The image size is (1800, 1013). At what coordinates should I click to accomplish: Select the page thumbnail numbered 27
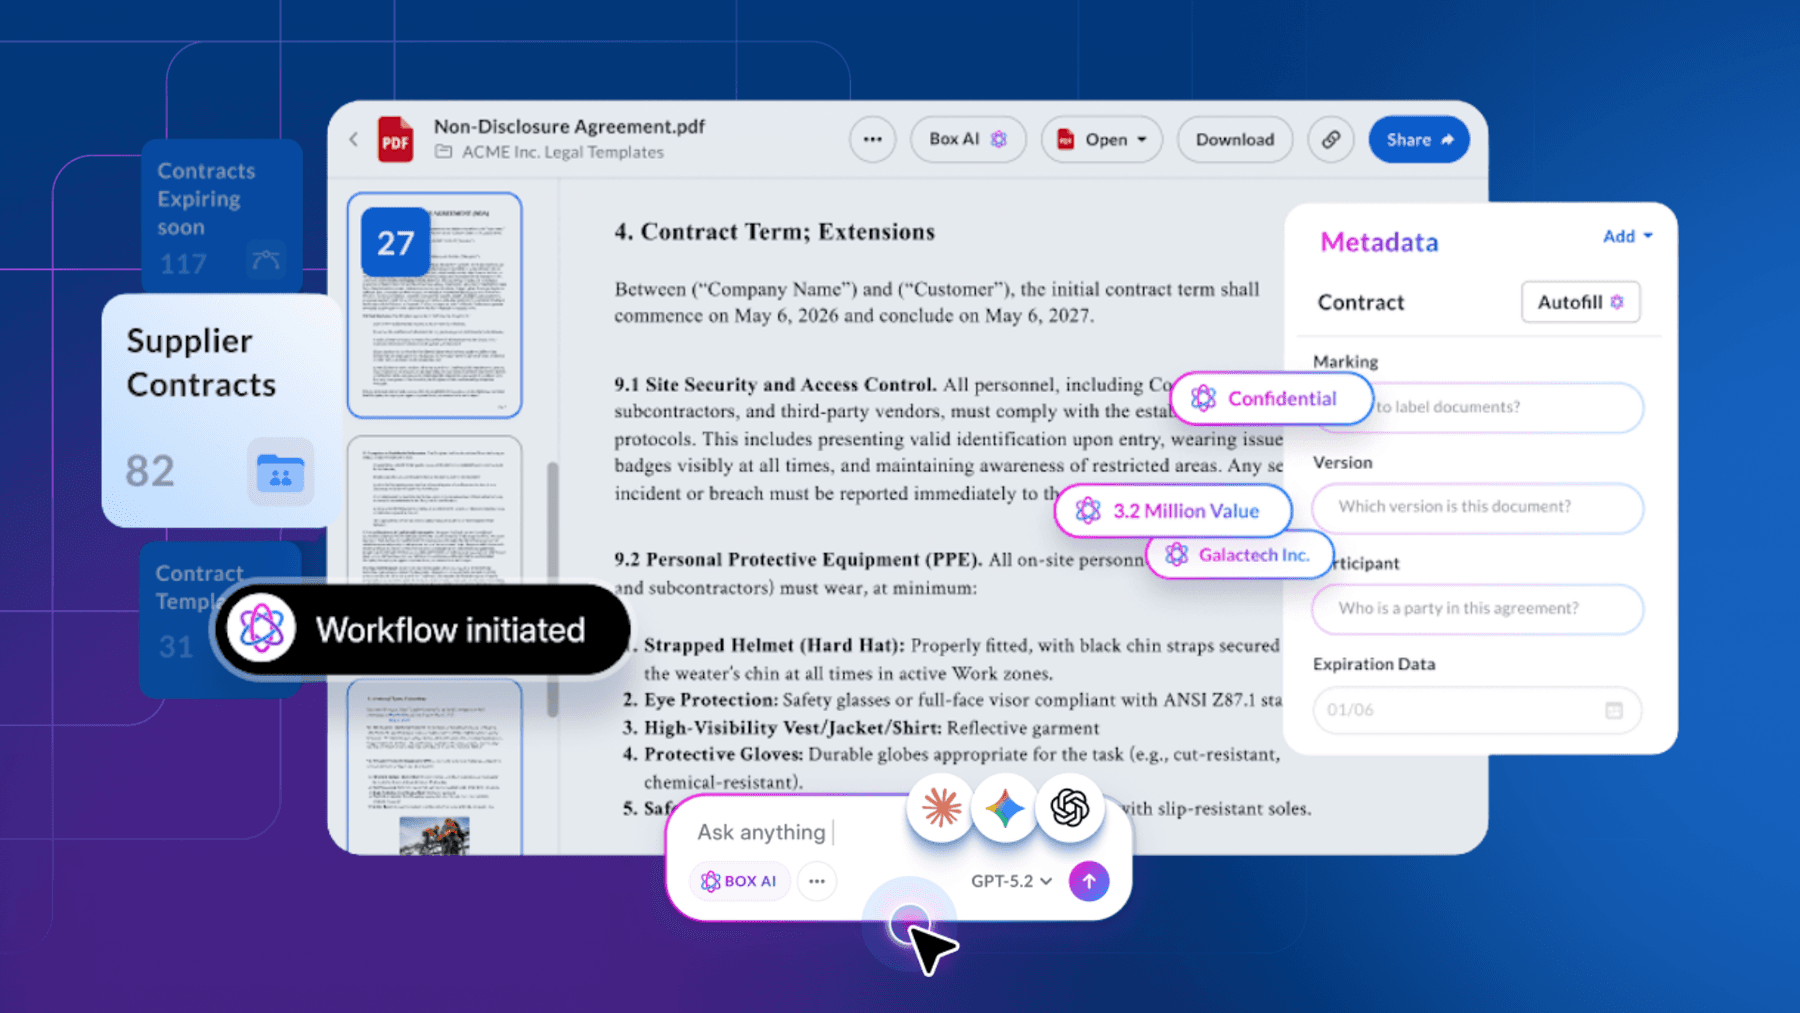pos(435,305)
